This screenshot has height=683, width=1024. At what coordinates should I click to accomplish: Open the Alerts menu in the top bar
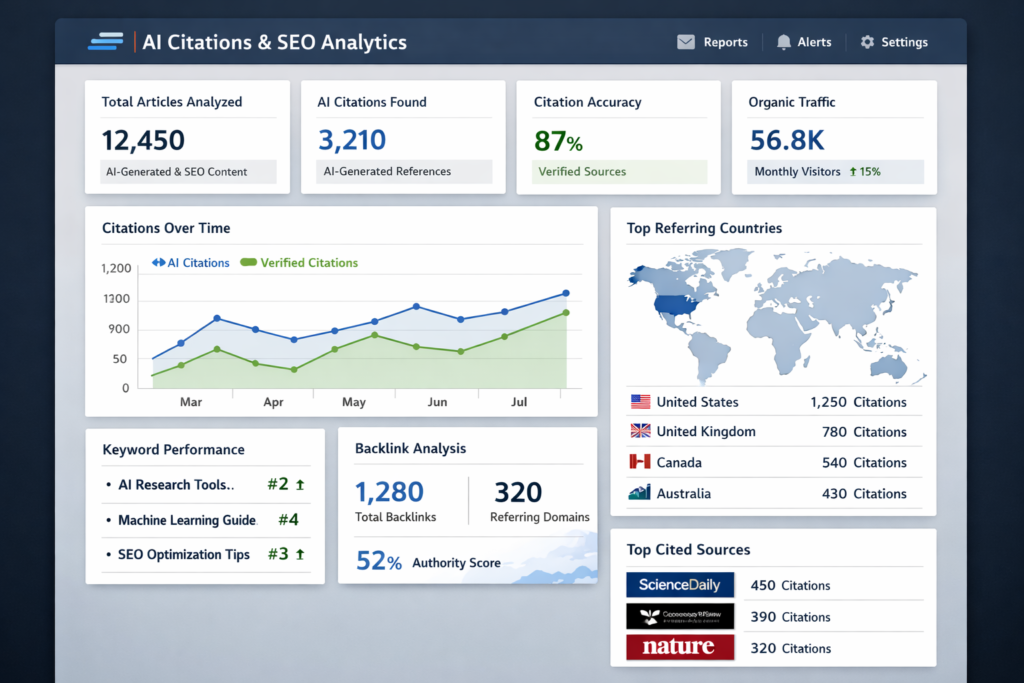pyautogui.click(x=804, y=42)
